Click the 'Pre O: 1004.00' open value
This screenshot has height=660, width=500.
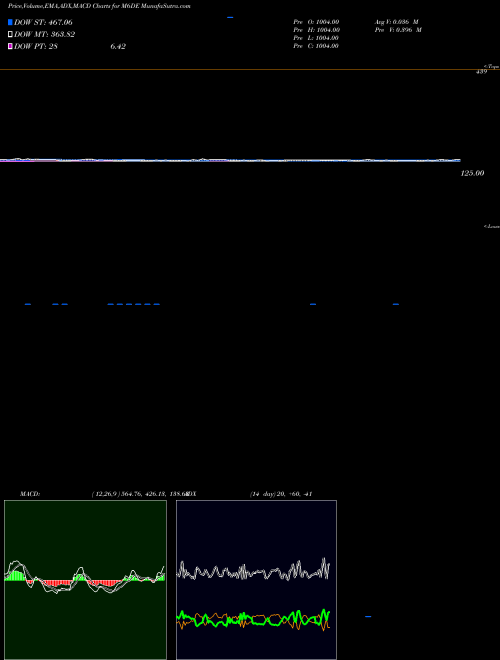coord(316,22)
